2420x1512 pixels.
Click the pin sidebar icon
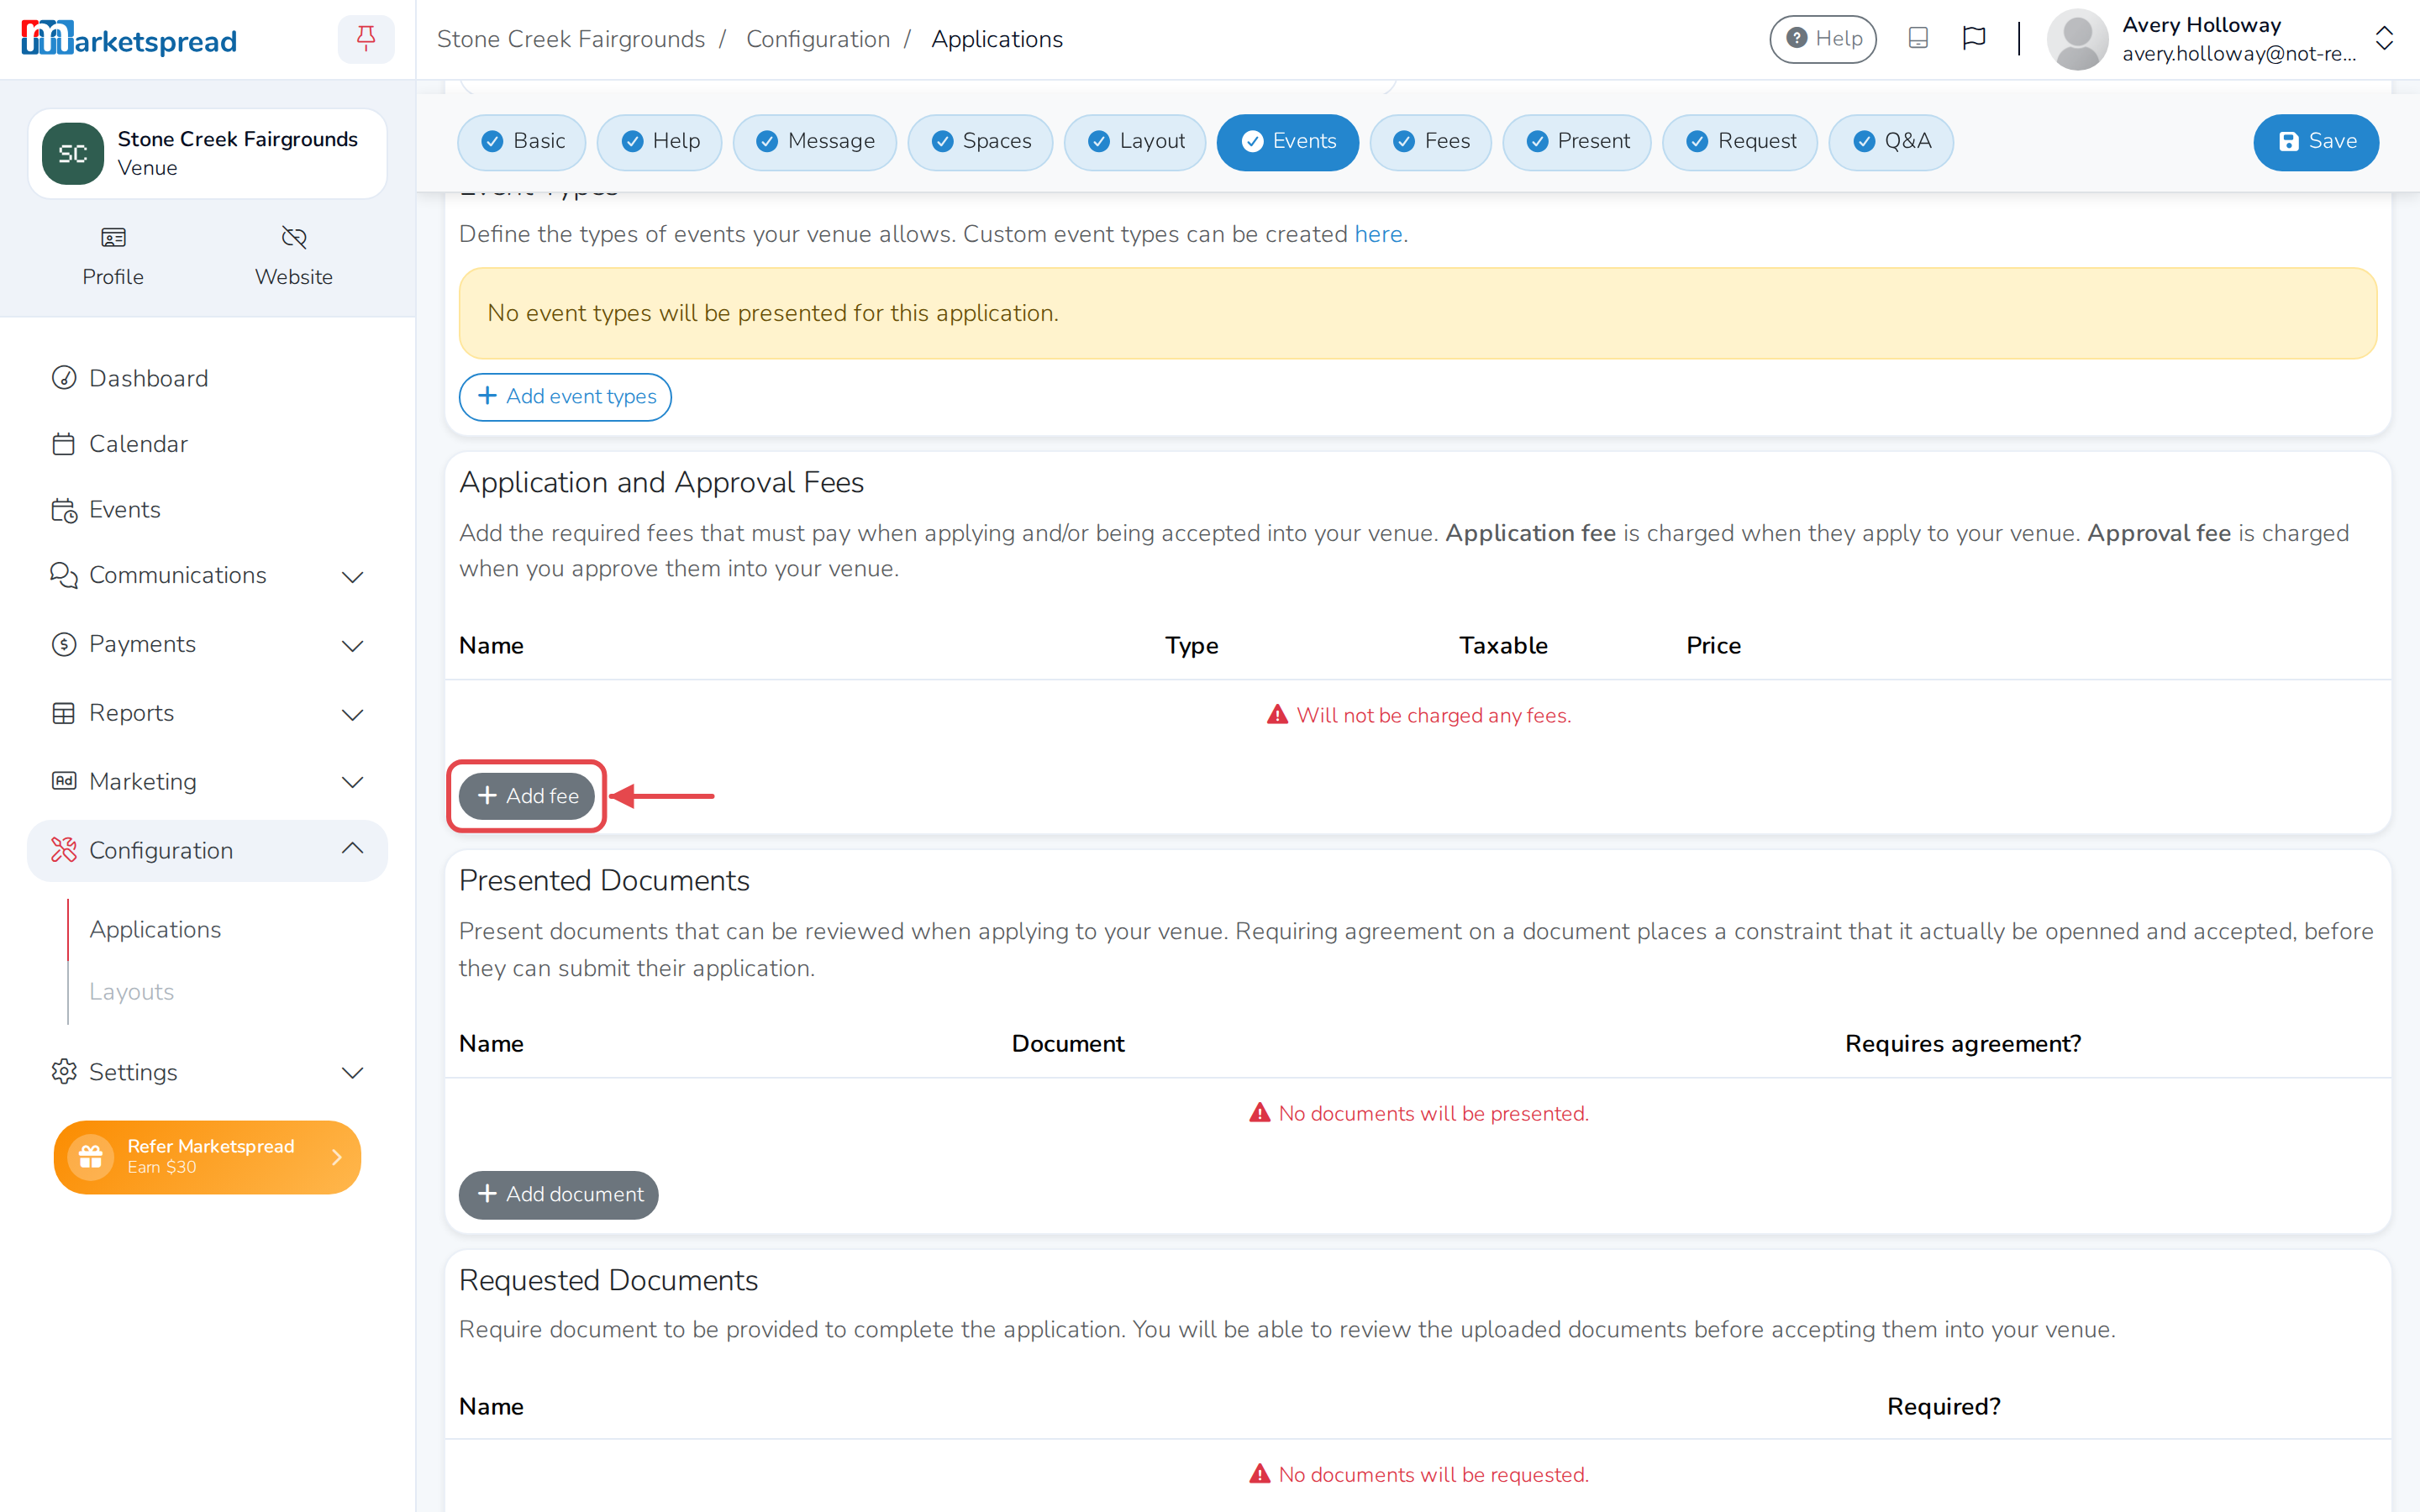[x=366, y=39]
